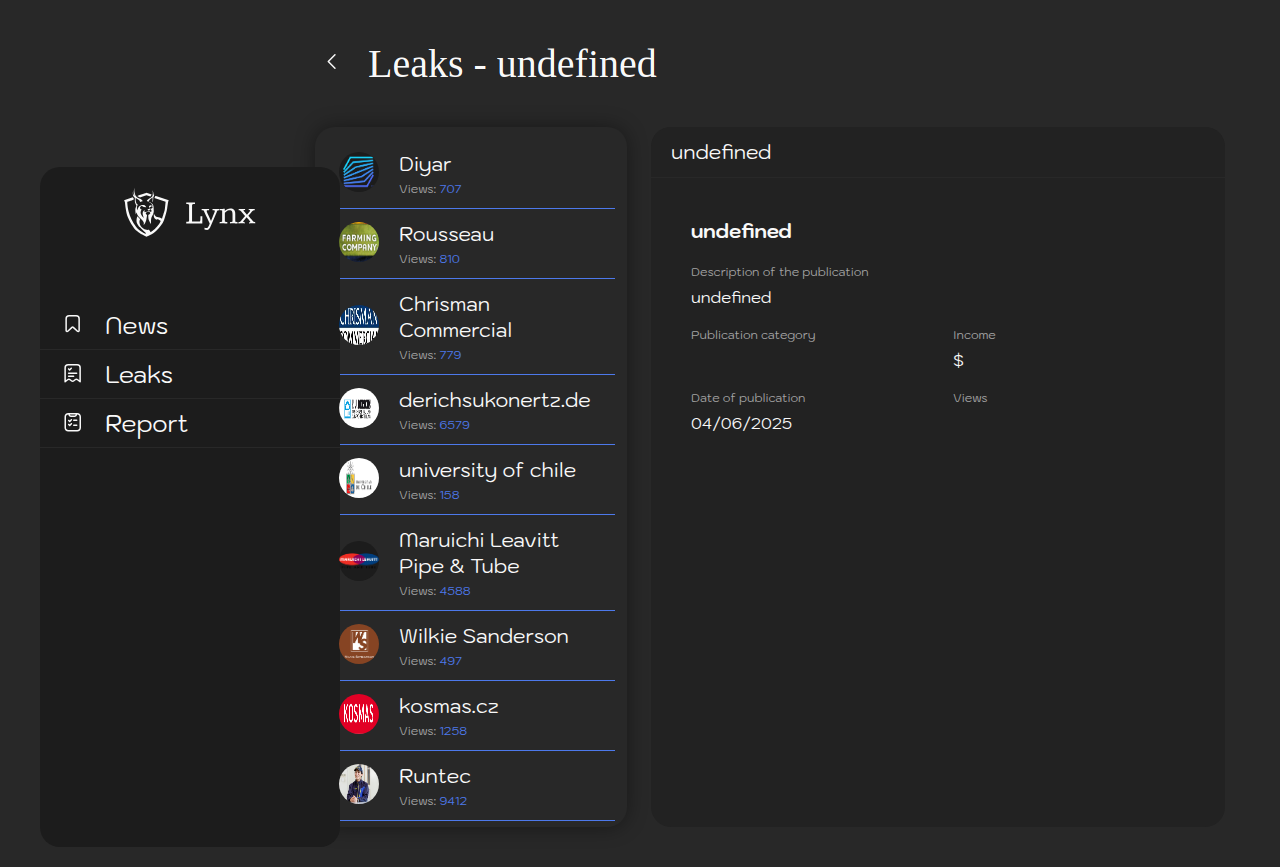Viewport: 1280px width, 867px height.
Task: Click the News bookmark icon
Action: 73,324
